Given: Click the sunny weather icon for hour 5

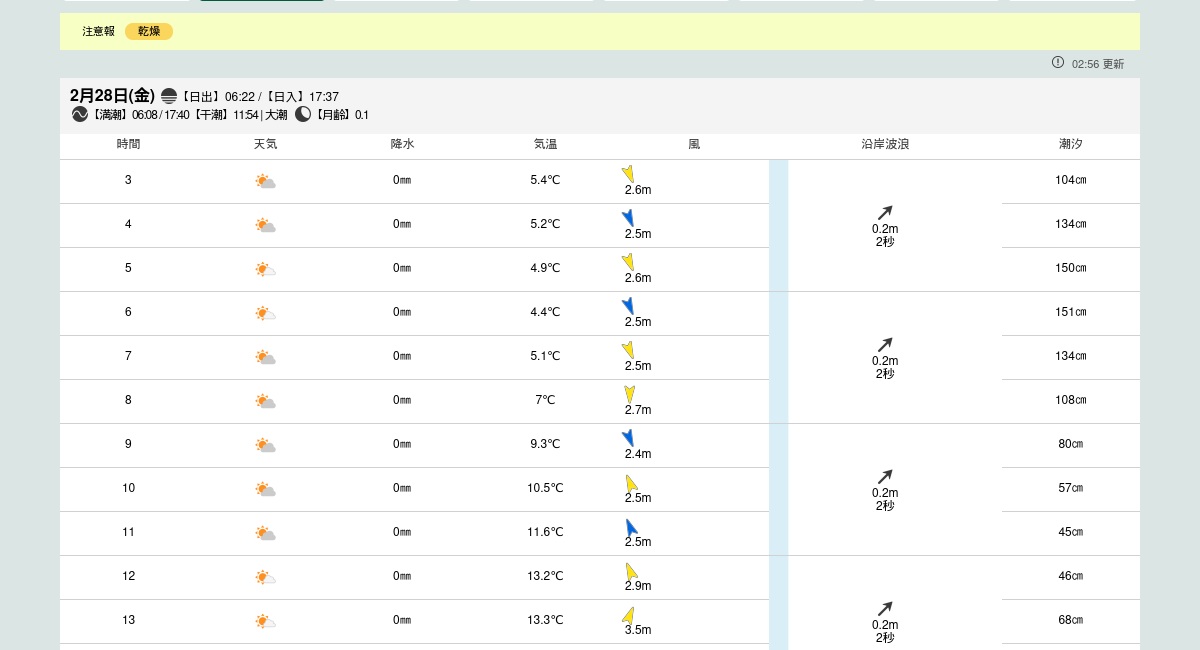Looking at the screenshot, I should pyautogui.click(x=265, y=269).
